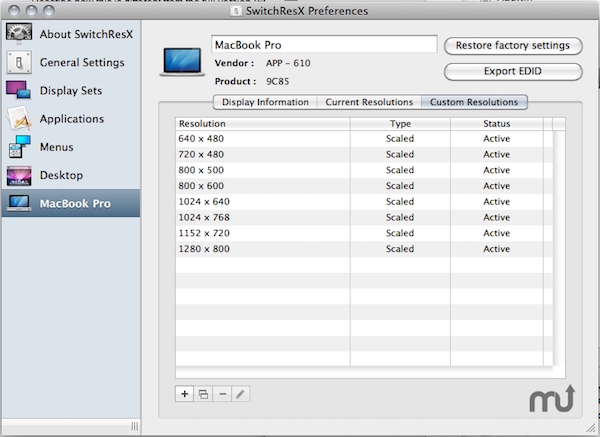Open the About SwitchResX icon
The image size is (600, 437).
click(19, 34)
